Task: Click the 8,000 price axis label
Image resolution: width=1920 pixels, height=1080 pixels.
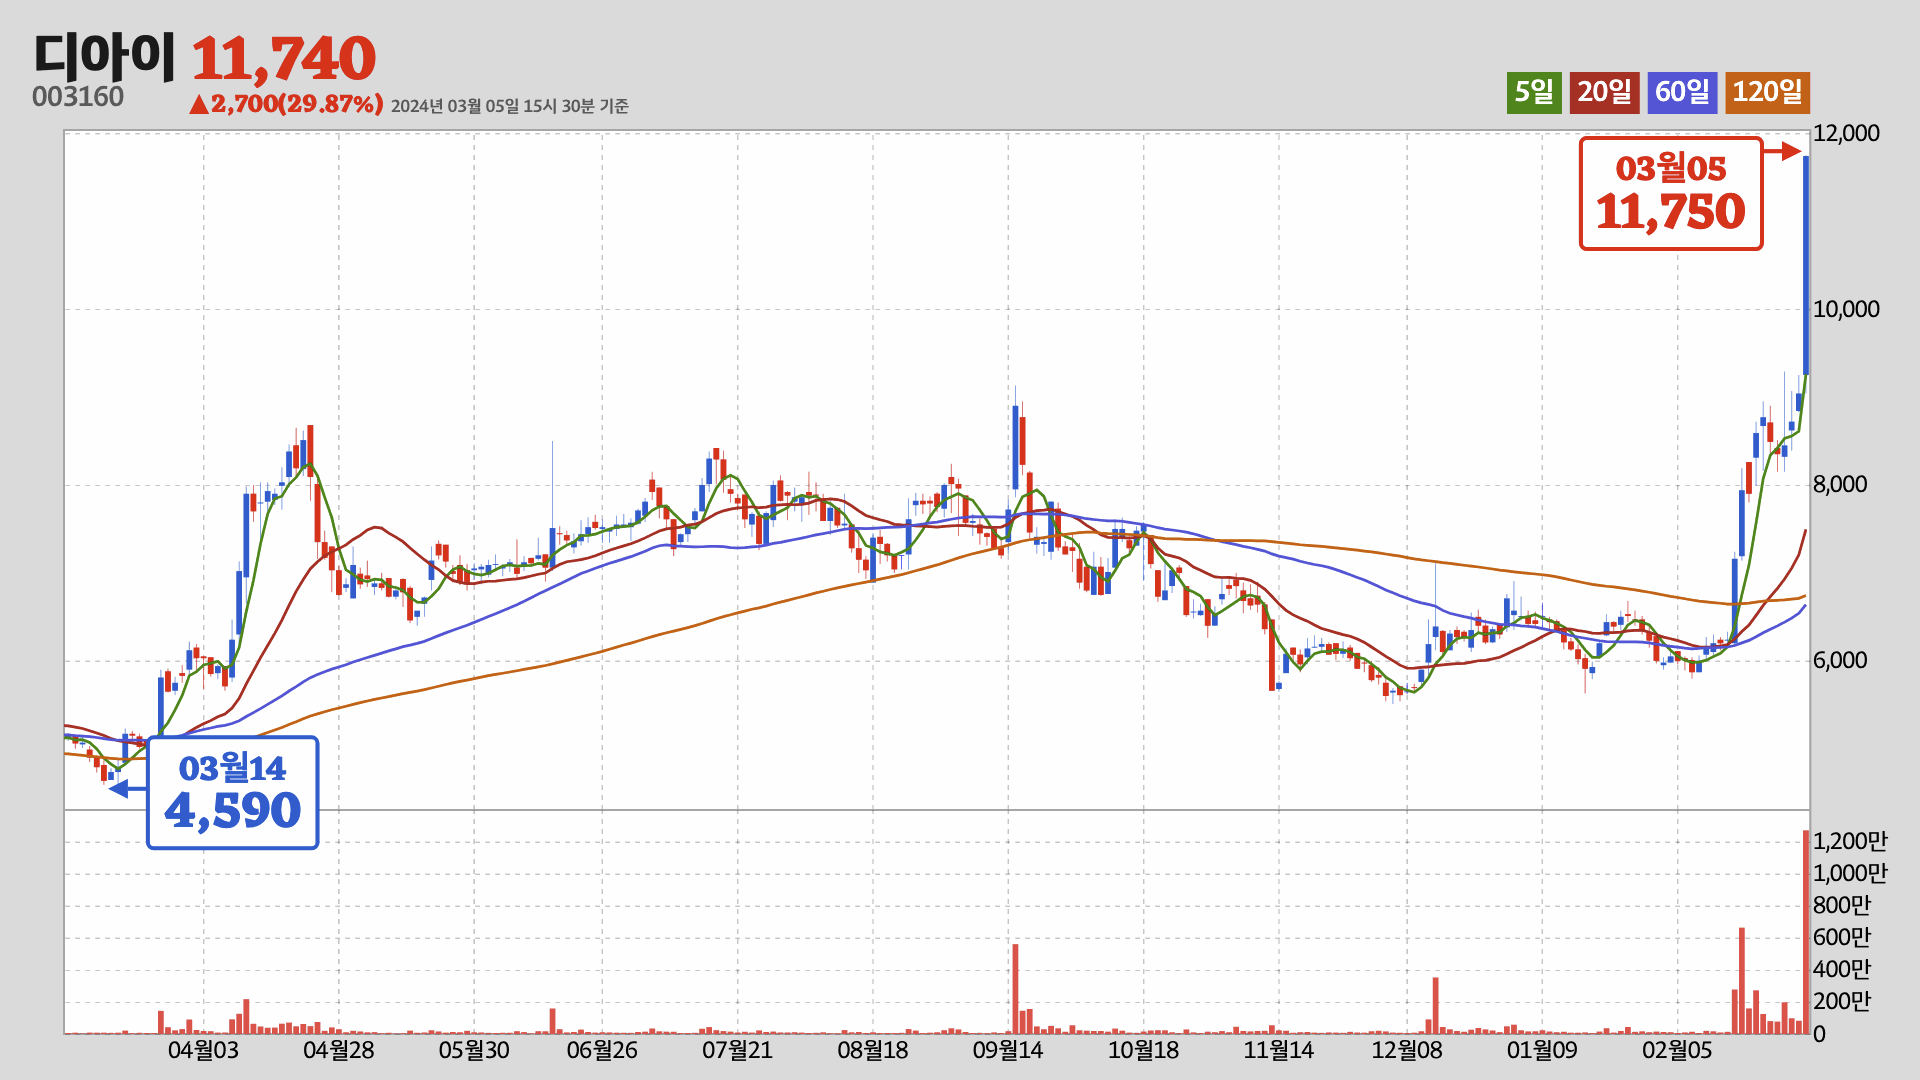Action: pyautogui.click(x=1840, y=484)
